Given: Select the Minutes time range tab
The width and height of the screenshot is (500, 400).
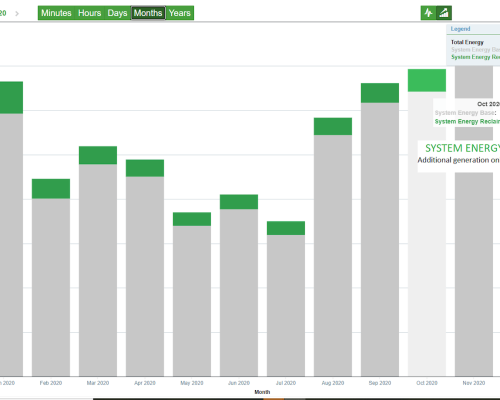Looking at the screenshot, I should 56,13.
